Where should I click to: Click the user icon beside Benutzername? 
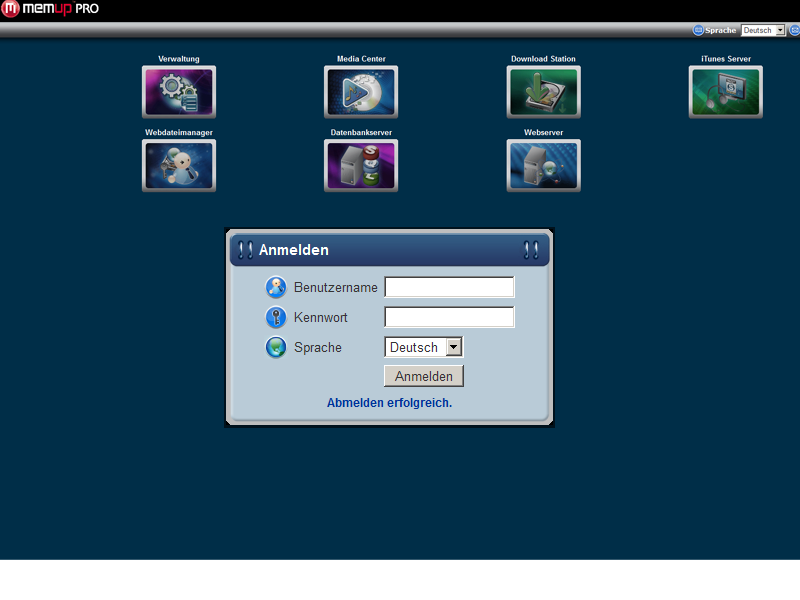click(276, 287)
